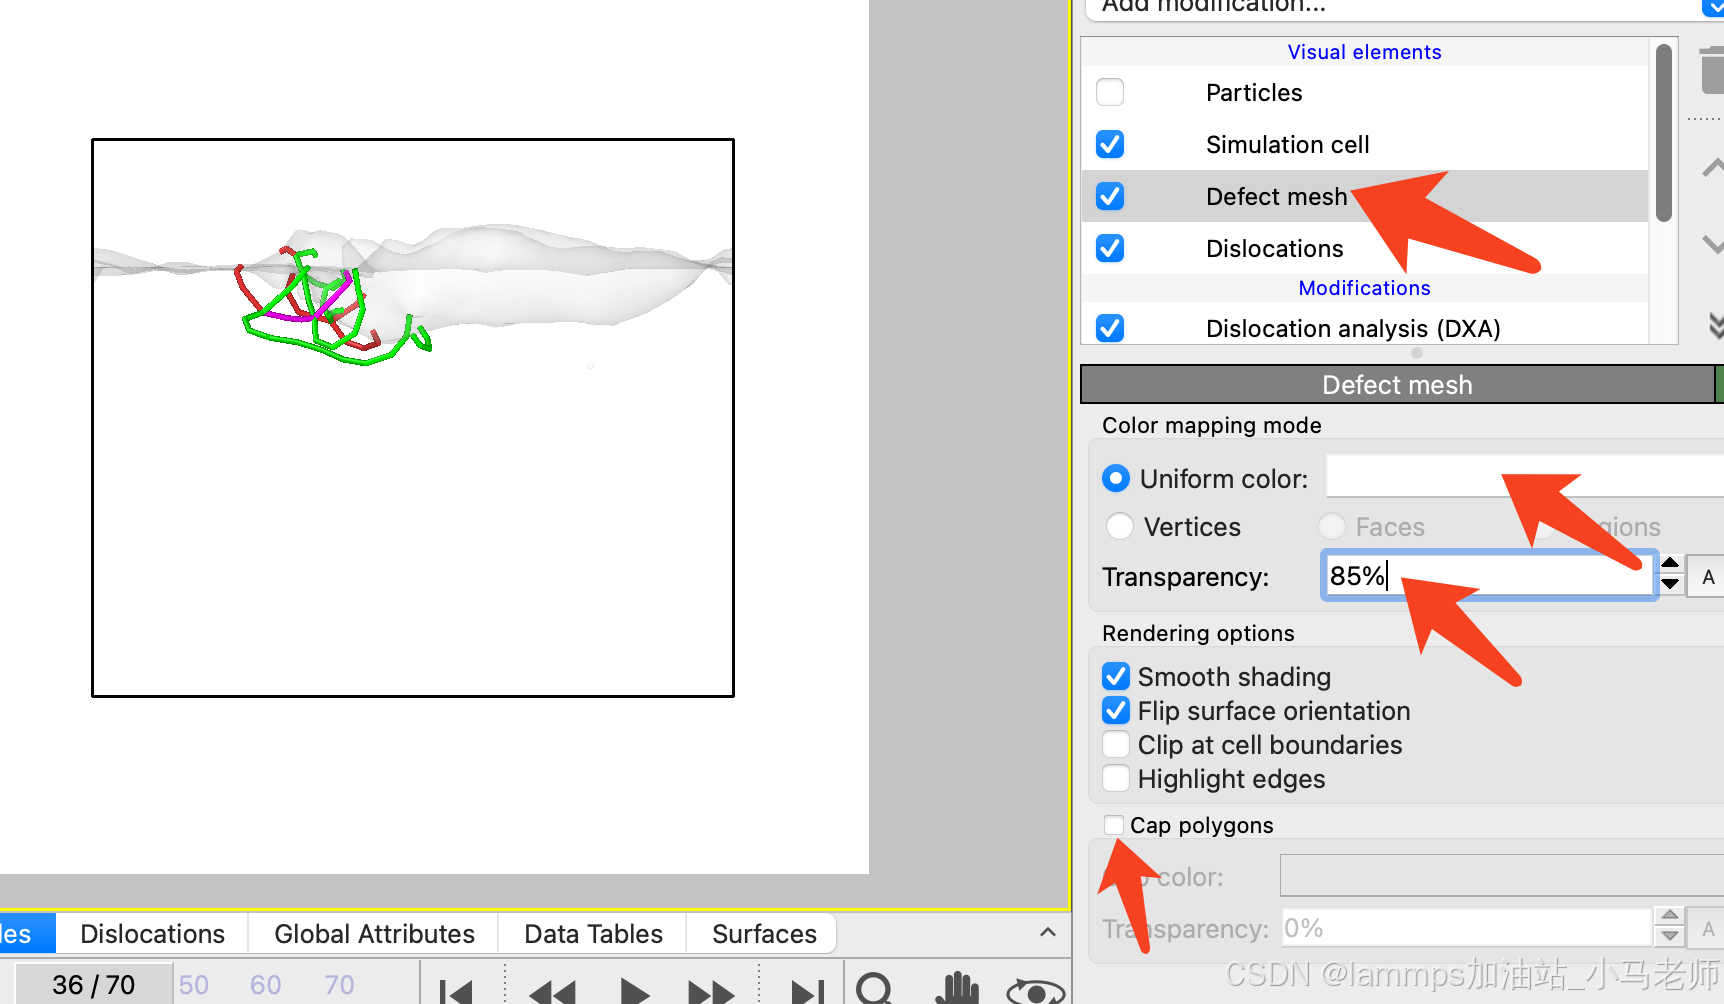Image resolution: width=1724 pixels, height=1004 pixels.
Task: Enable Clip at cell boundaries
Action: pos(1116,744)
